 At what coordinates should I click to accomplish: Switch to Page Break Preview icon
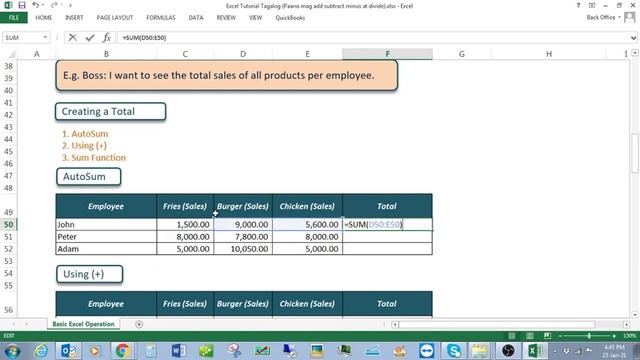click(547, 336)
